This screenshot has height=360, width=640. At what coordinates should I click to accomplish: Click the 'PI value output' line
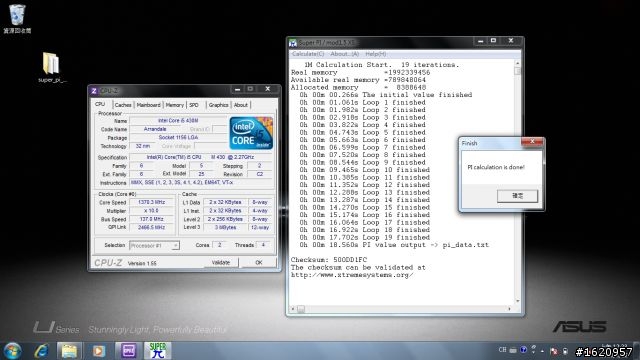[x=394, y=245]
